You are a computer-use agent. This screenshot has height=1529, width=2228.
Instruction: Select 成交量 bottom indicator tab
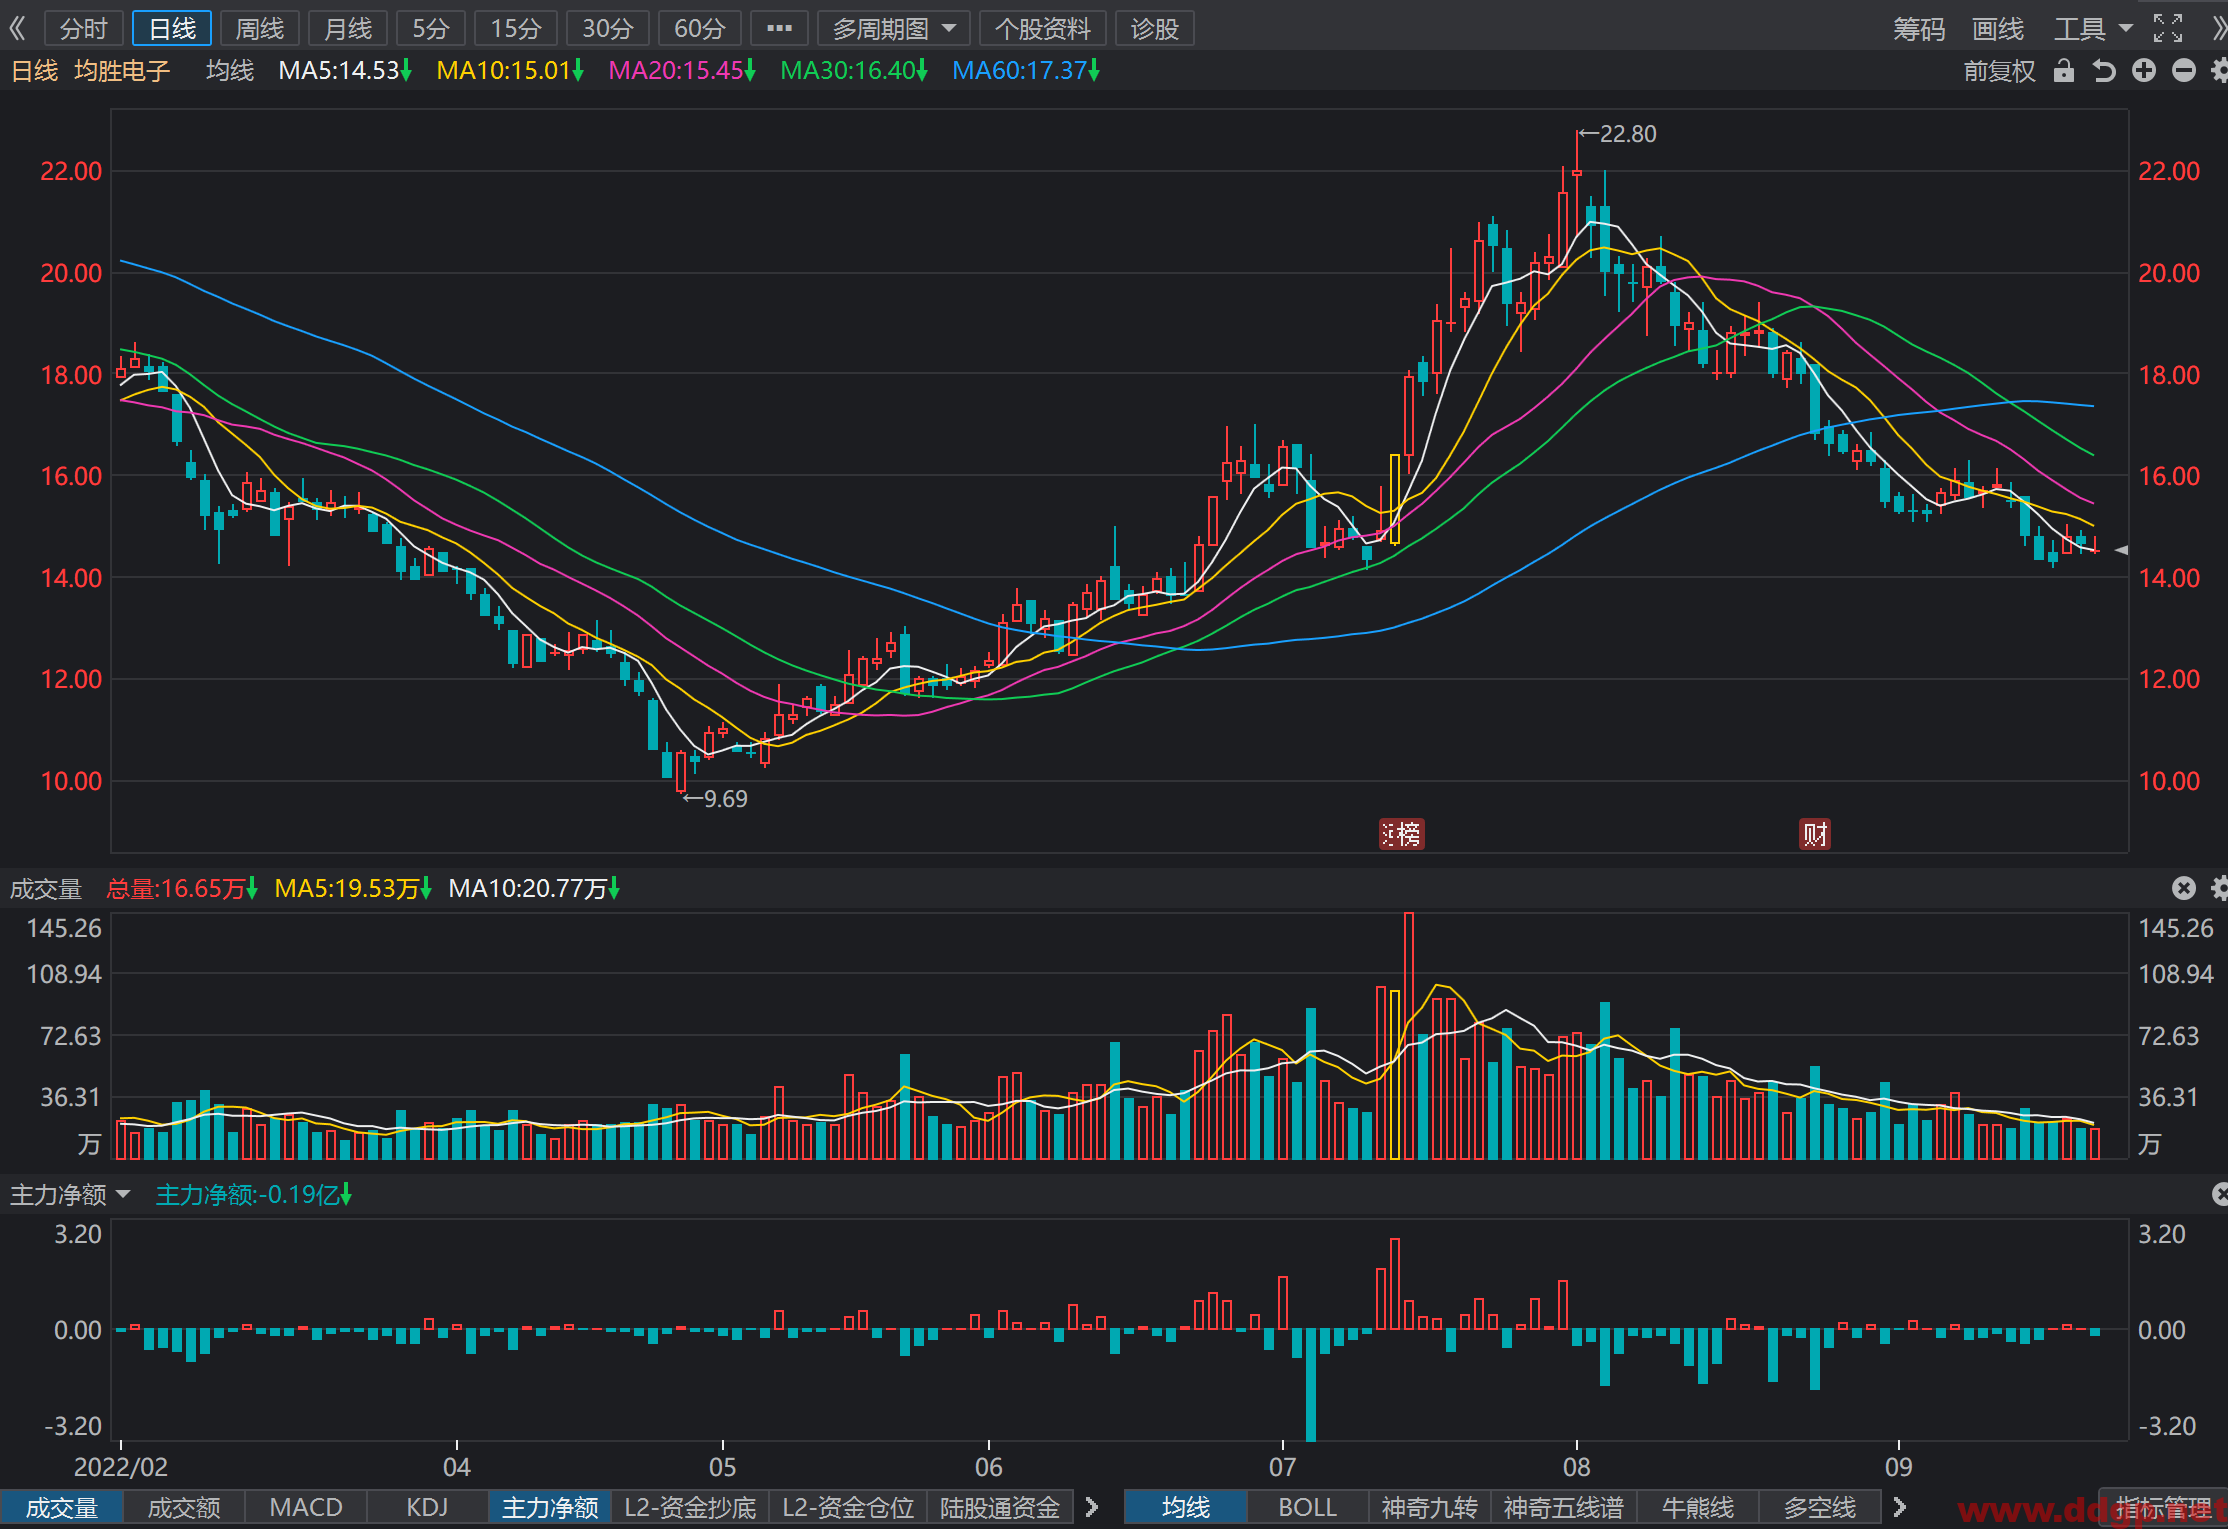(x=61, y=1508)
